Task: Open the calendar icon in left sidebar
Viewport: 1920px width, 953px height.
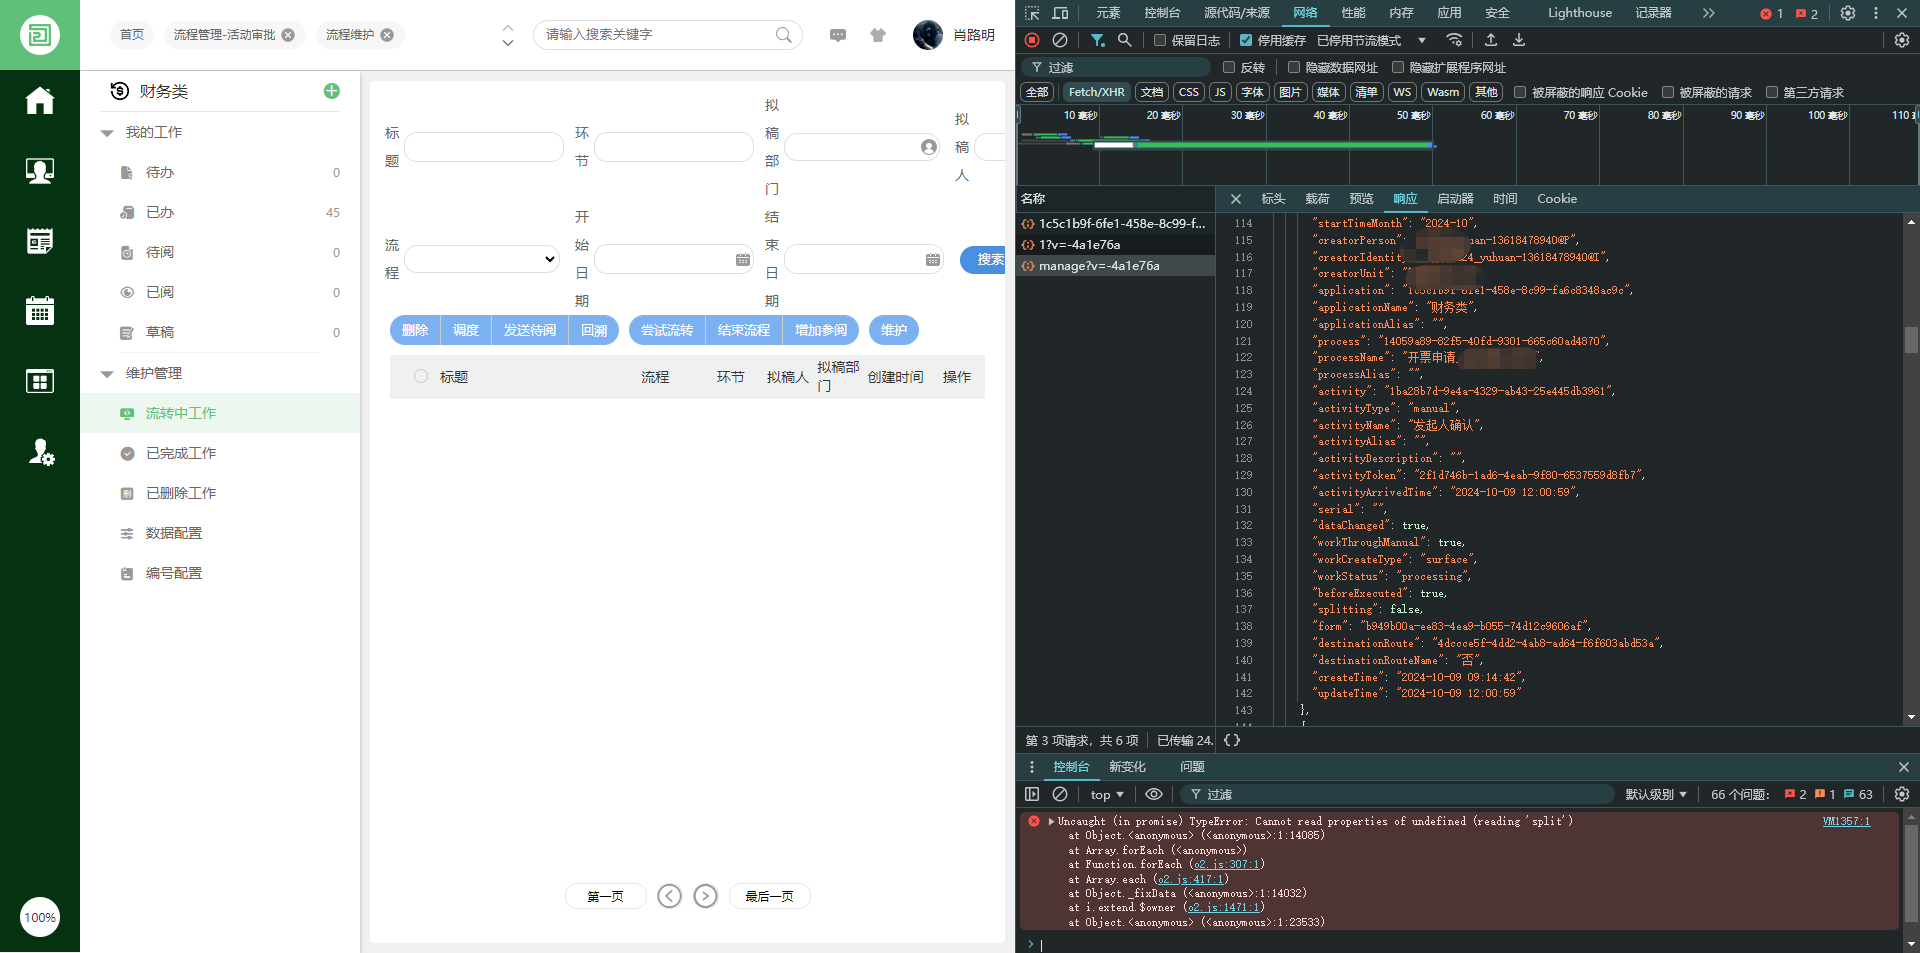Action: (40, 311)
